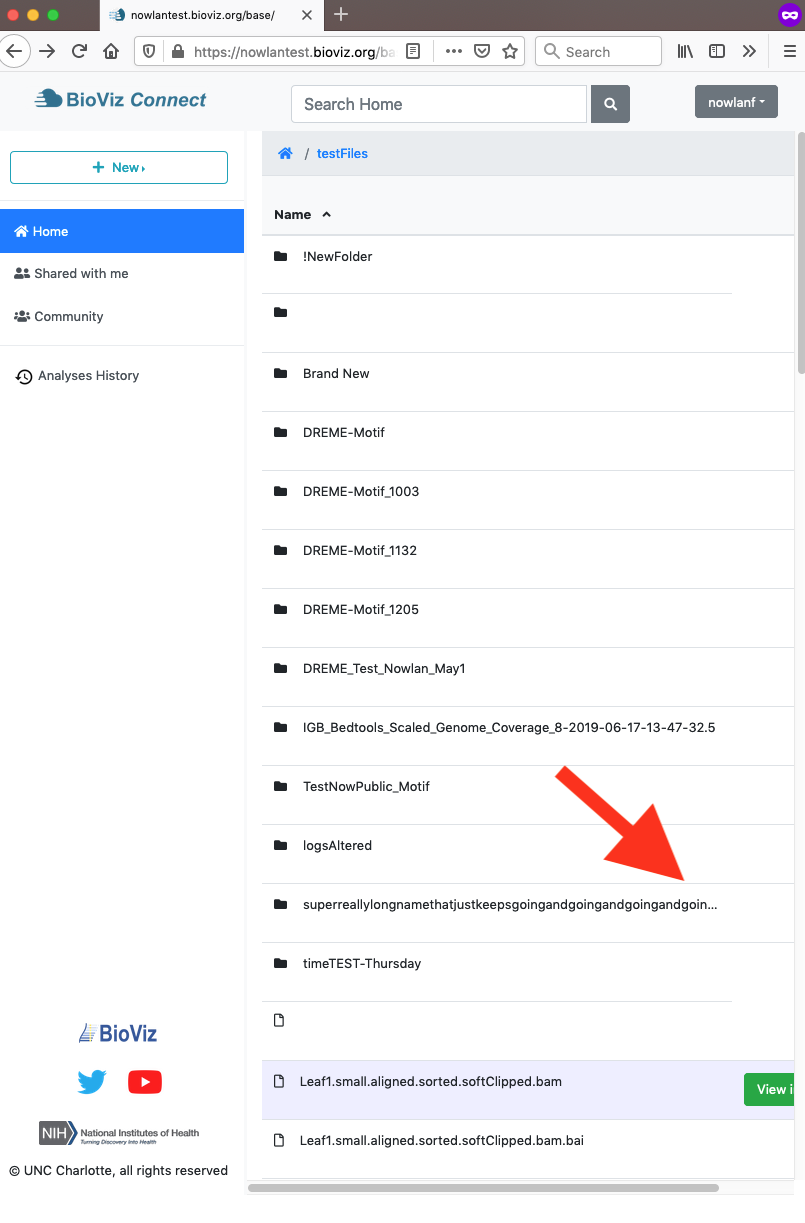The width and height of the screenshot is (805, 1223).
Task: Expand the New dropdown button
Action: (119, 167)
